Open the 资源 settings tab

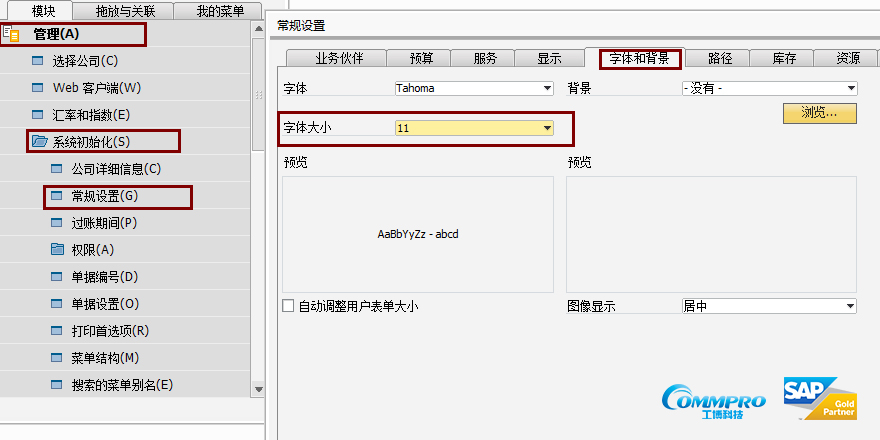click(848, 58)
